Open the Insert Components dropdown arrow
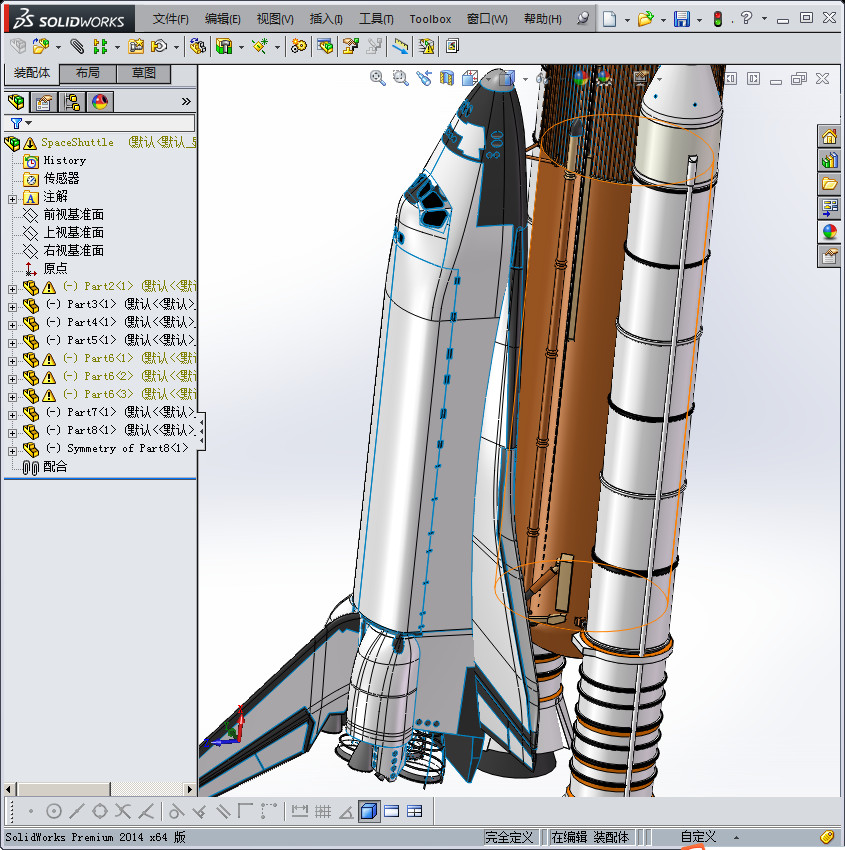This screenshot has width=845, height=850. 58,48
